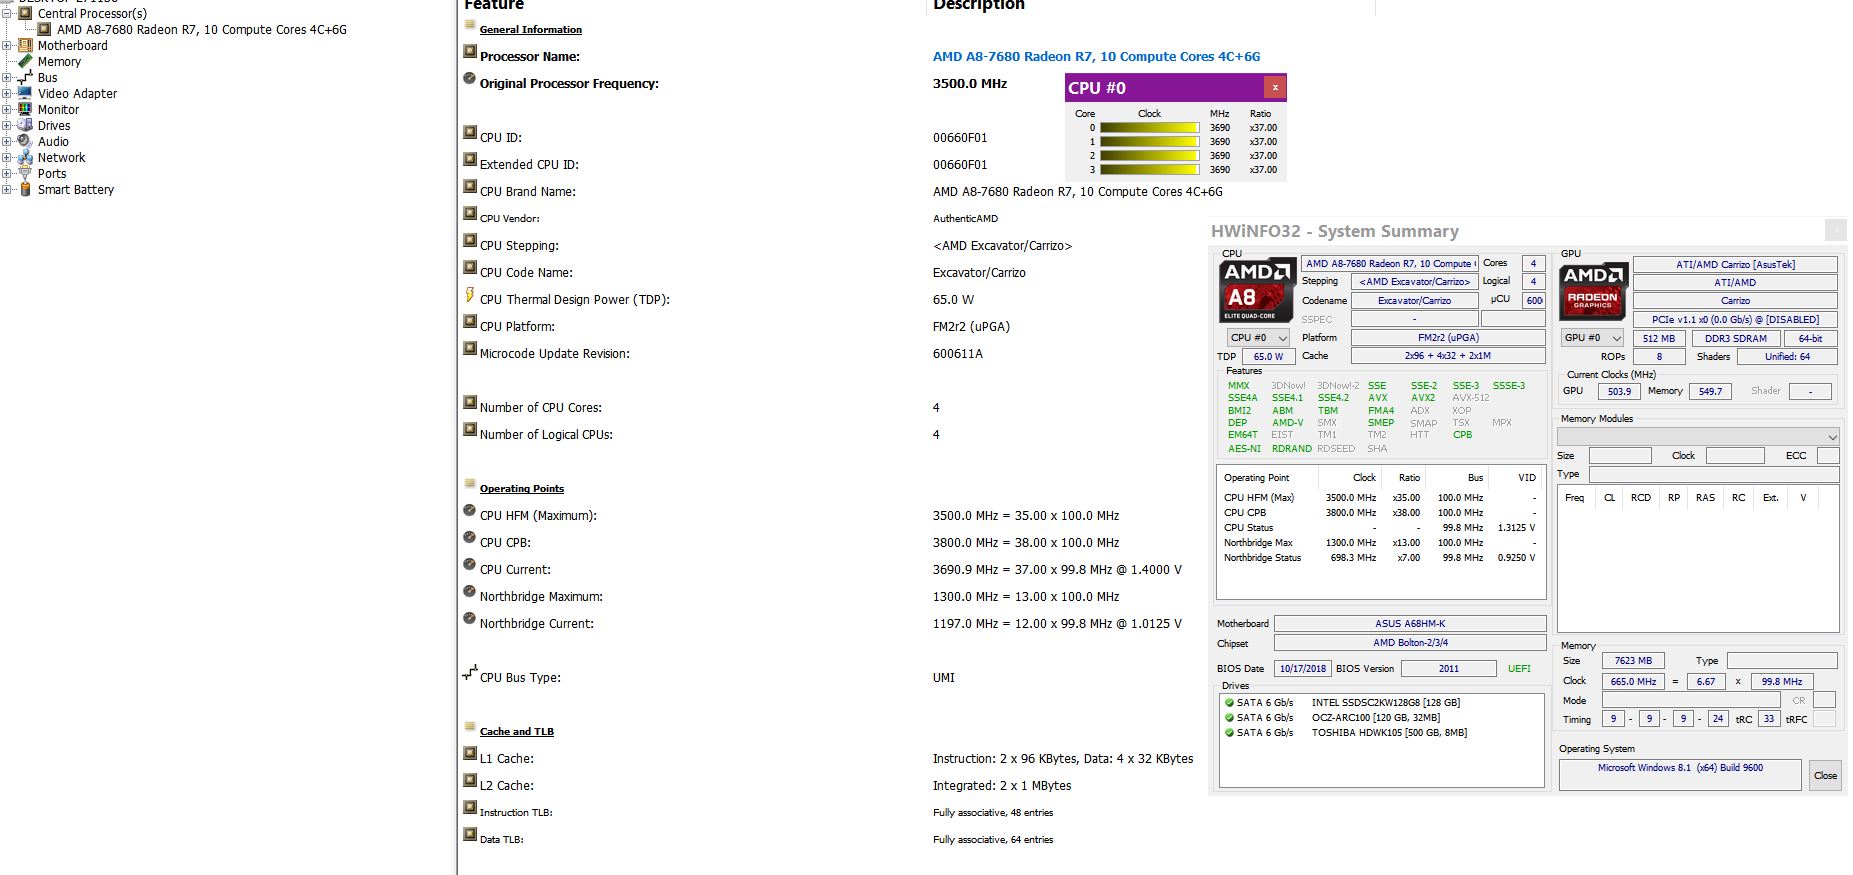
Task: Expand the Smart Battery tree node
Action: coord(7,189)
